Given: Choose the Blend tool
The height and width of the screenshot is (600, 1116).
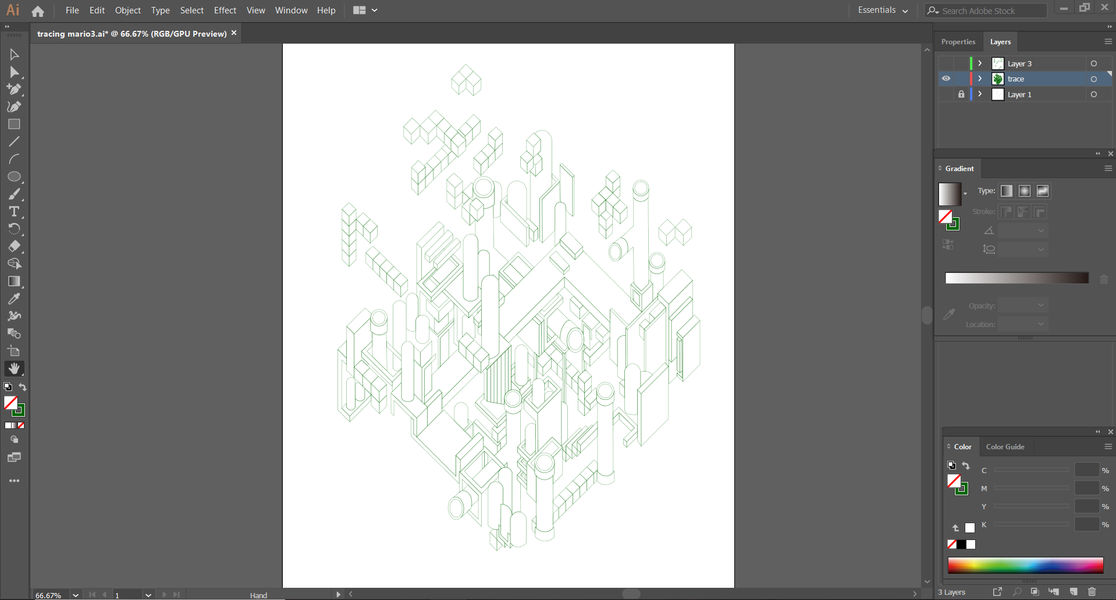Looking at the screenshot, I should click(14, 333).
